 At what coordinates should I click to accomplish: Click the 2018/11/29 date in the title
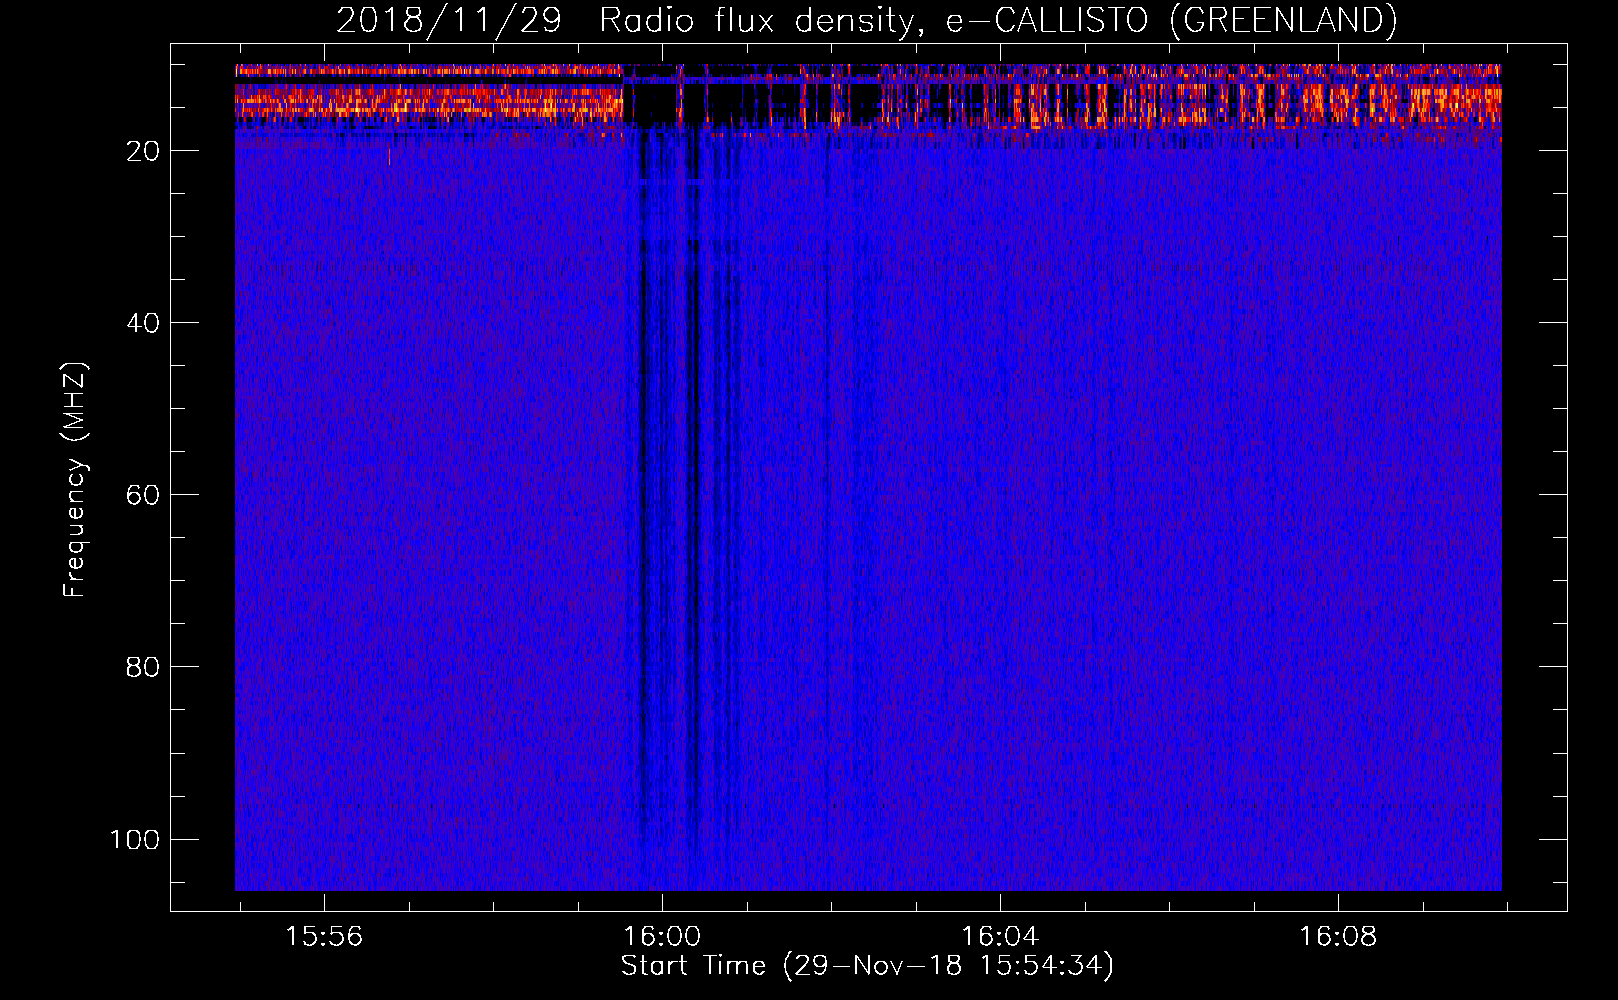click(x=448, y=20)
